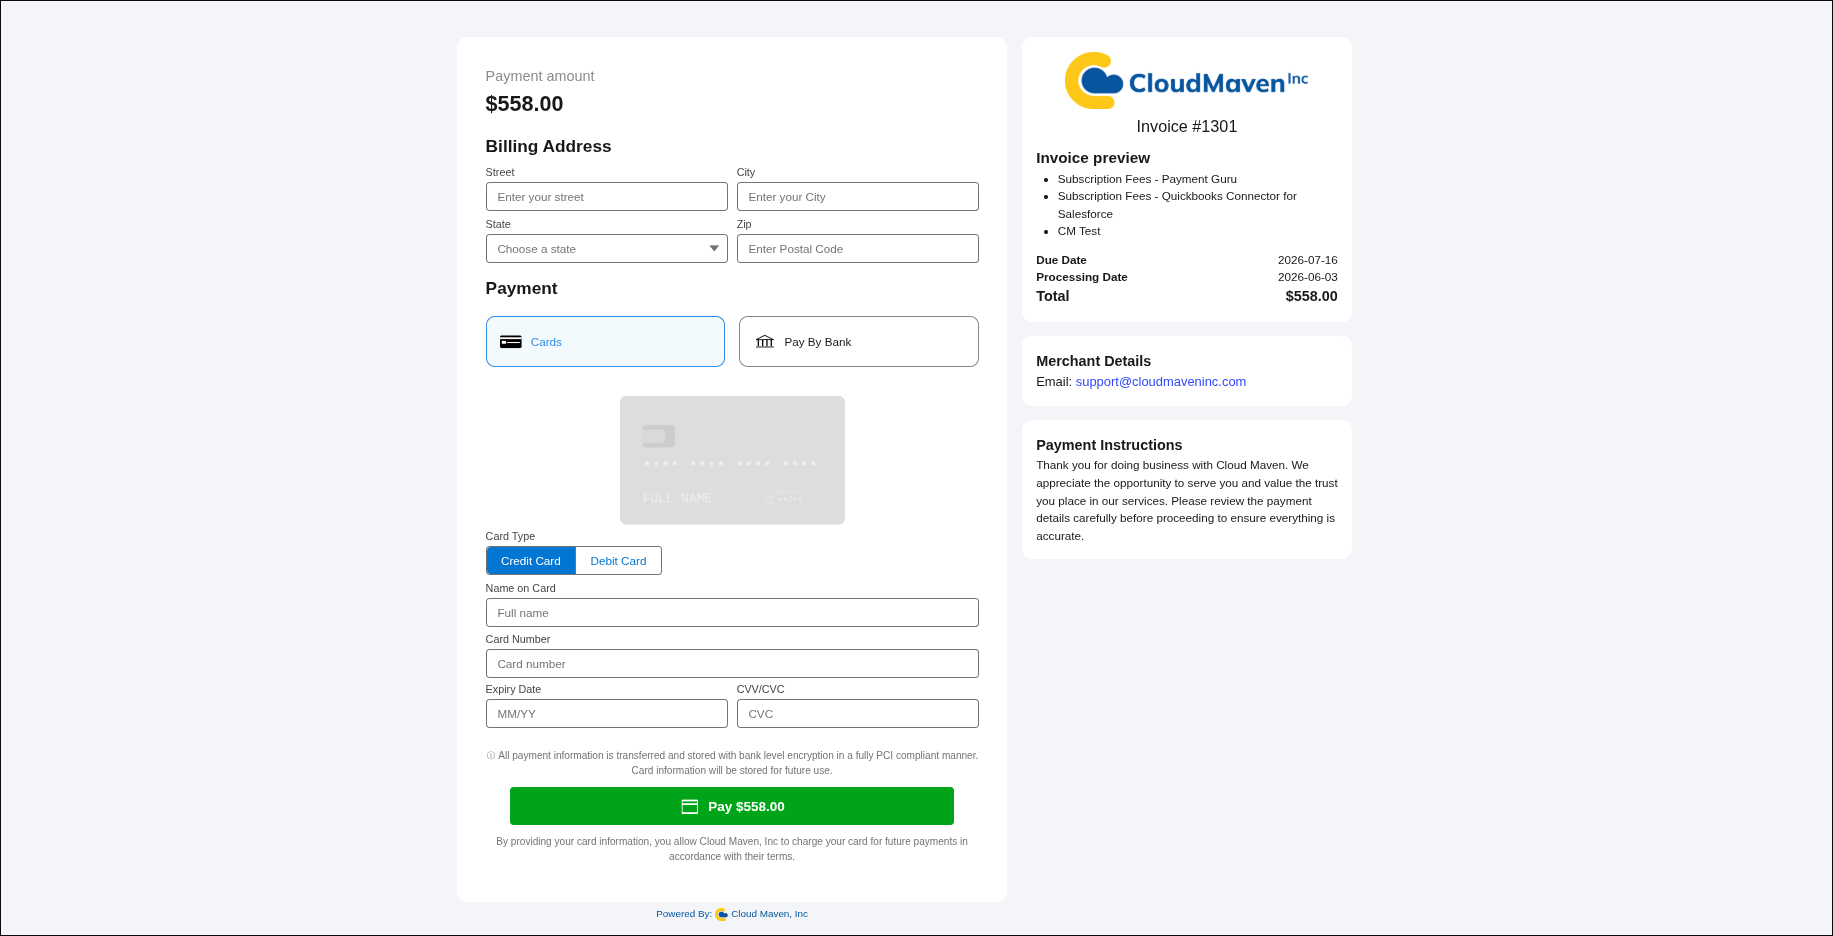Focus the Street input field
This screenshot has height=936, width=1833.
click(607, 197)
